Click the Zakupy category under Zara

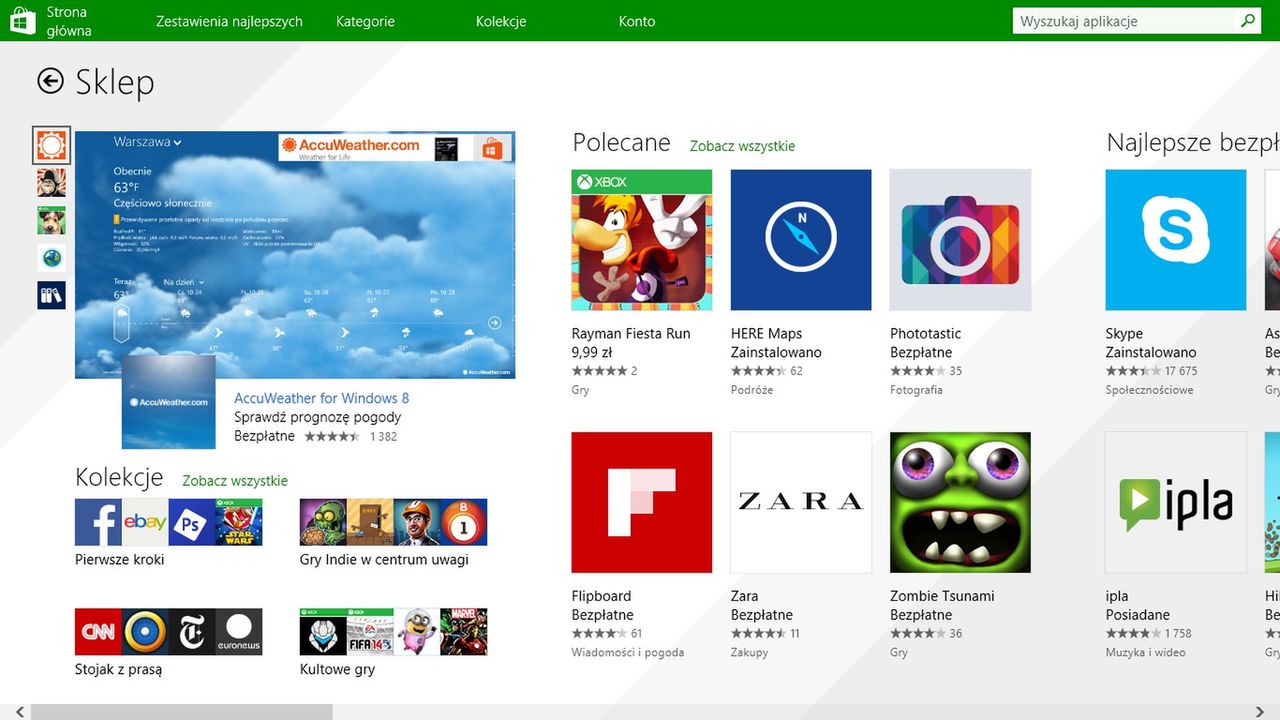(x=750, y=653)
